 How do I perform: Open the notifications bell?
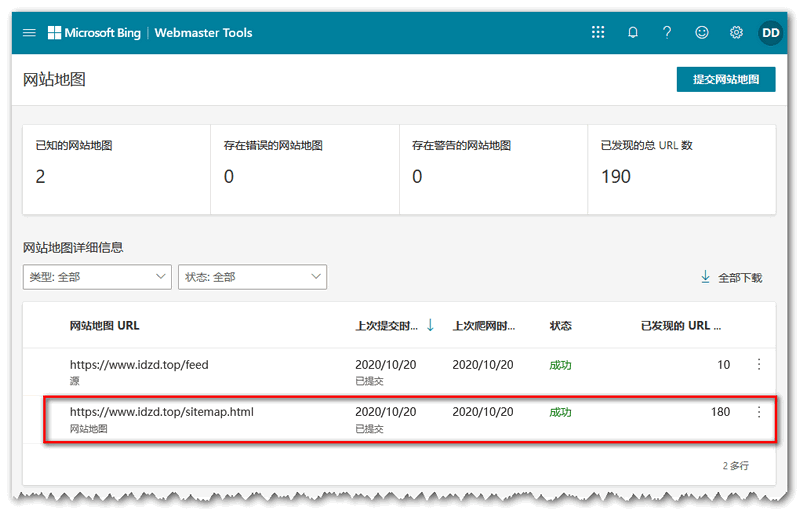(x=633, y=33)
